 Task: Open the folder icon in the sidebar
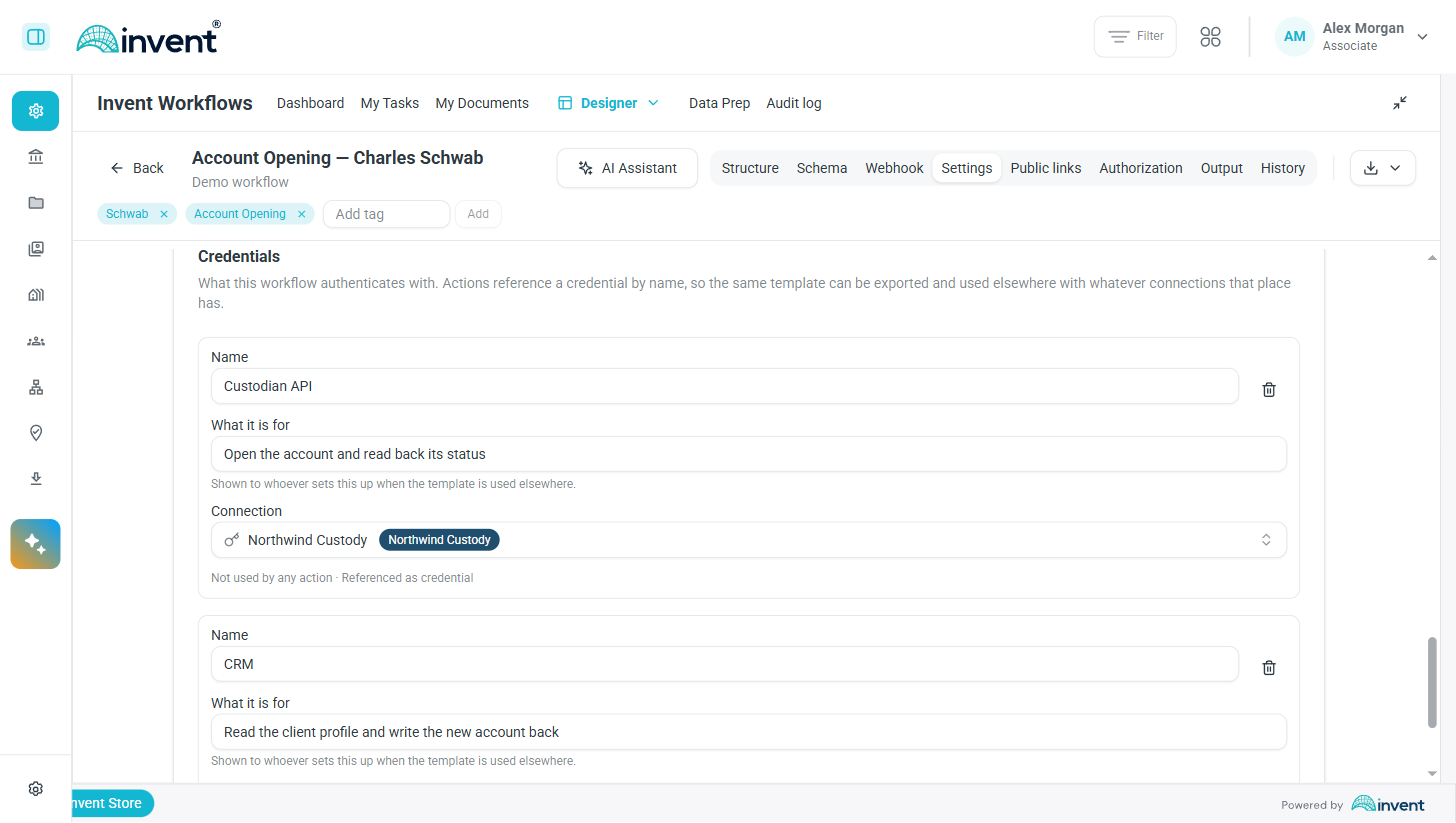click(36, 203)
